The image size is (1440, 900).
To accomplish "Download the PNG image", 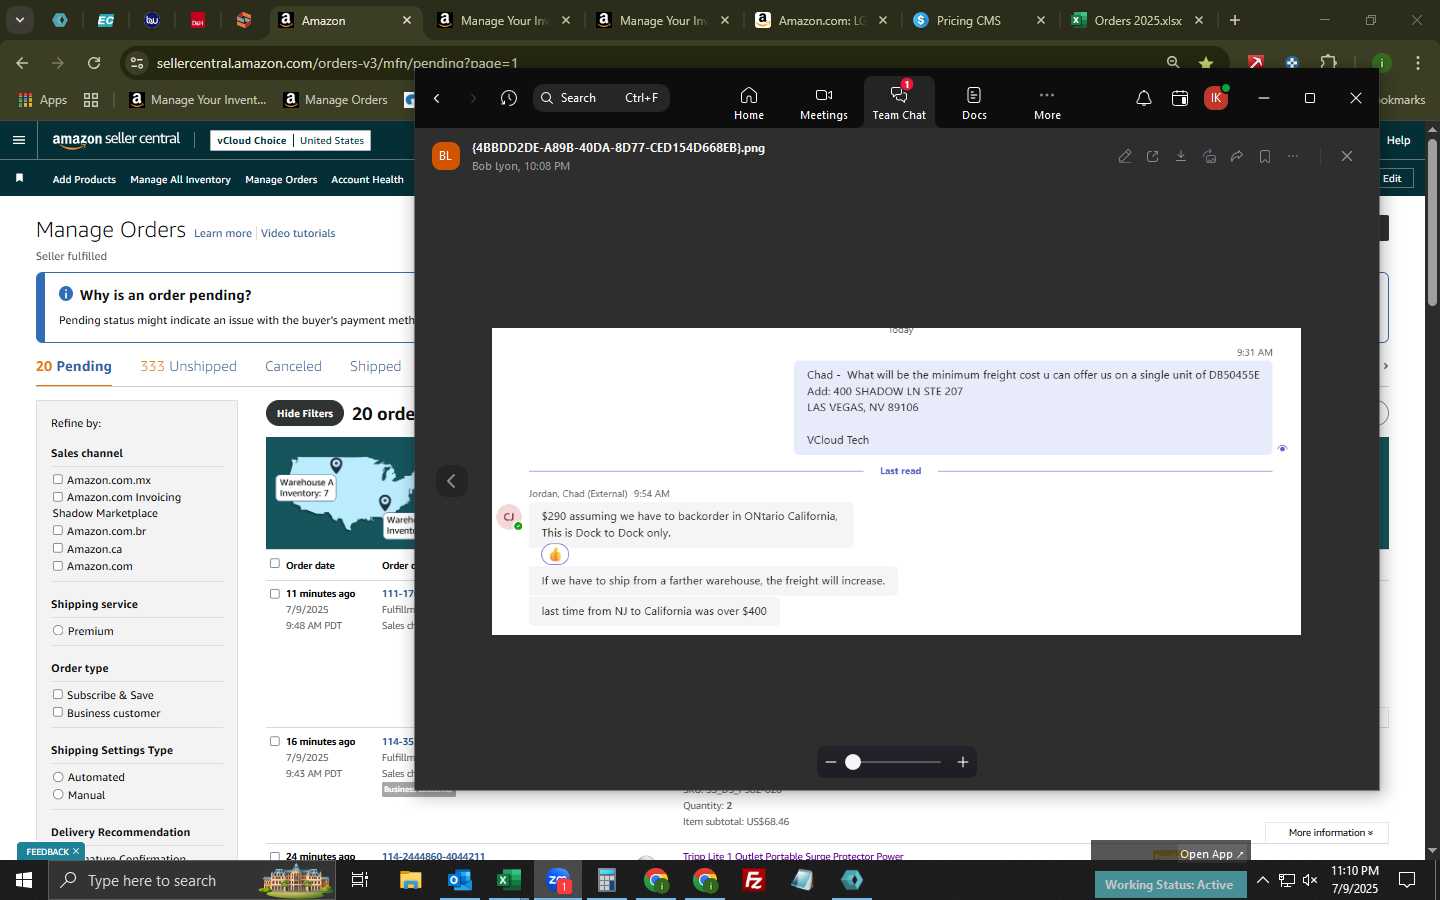I will click(1181, 156).
